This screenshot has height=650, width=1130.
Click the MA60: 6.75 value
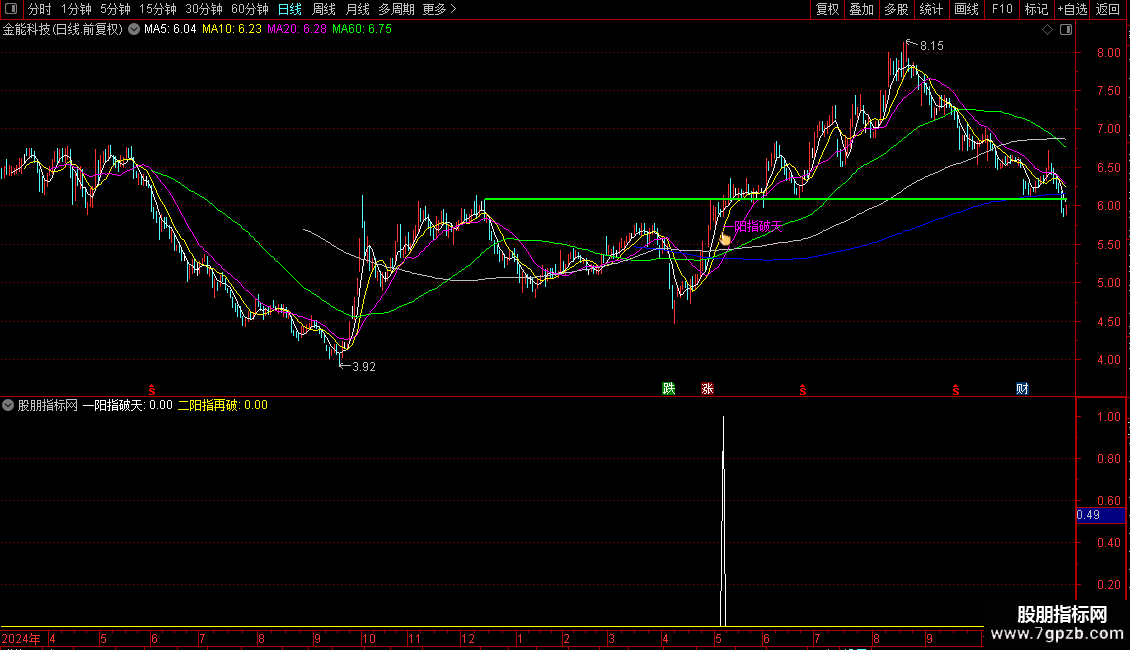tap(362, 30)
